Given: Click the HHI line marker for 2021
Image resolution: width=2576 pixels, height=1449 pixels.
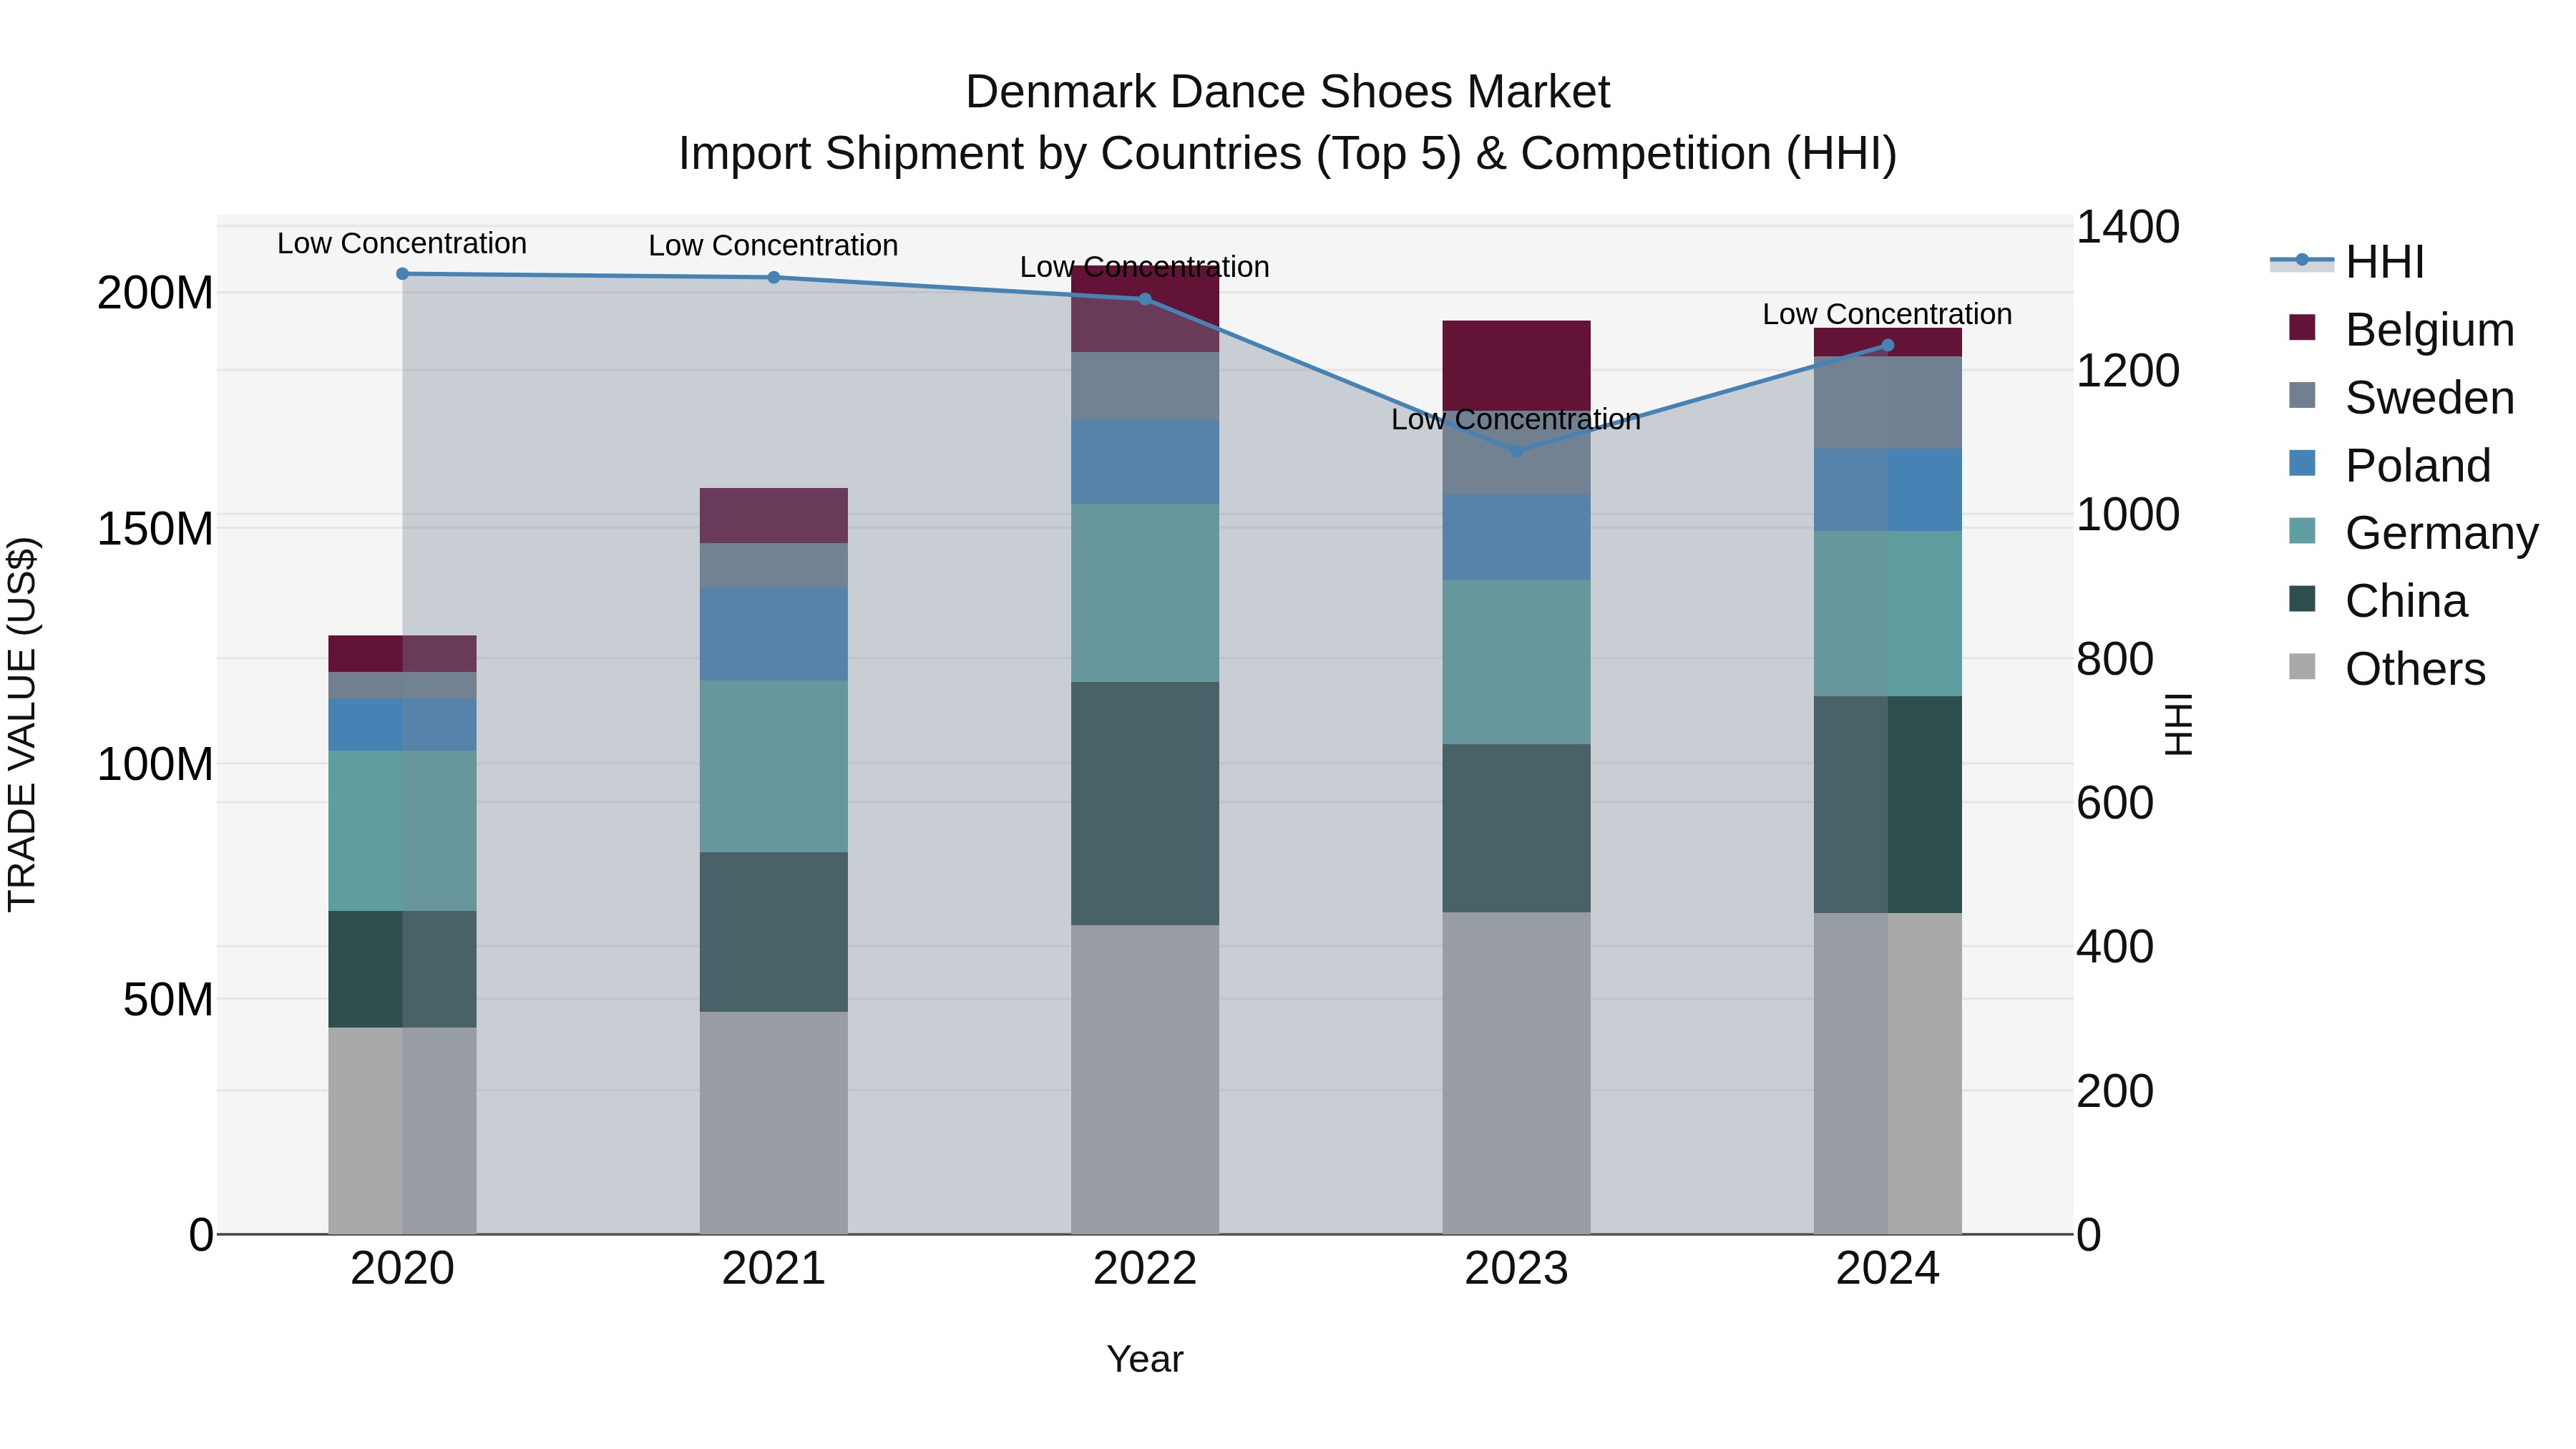Looking at the screenshot, I should 773,278.
